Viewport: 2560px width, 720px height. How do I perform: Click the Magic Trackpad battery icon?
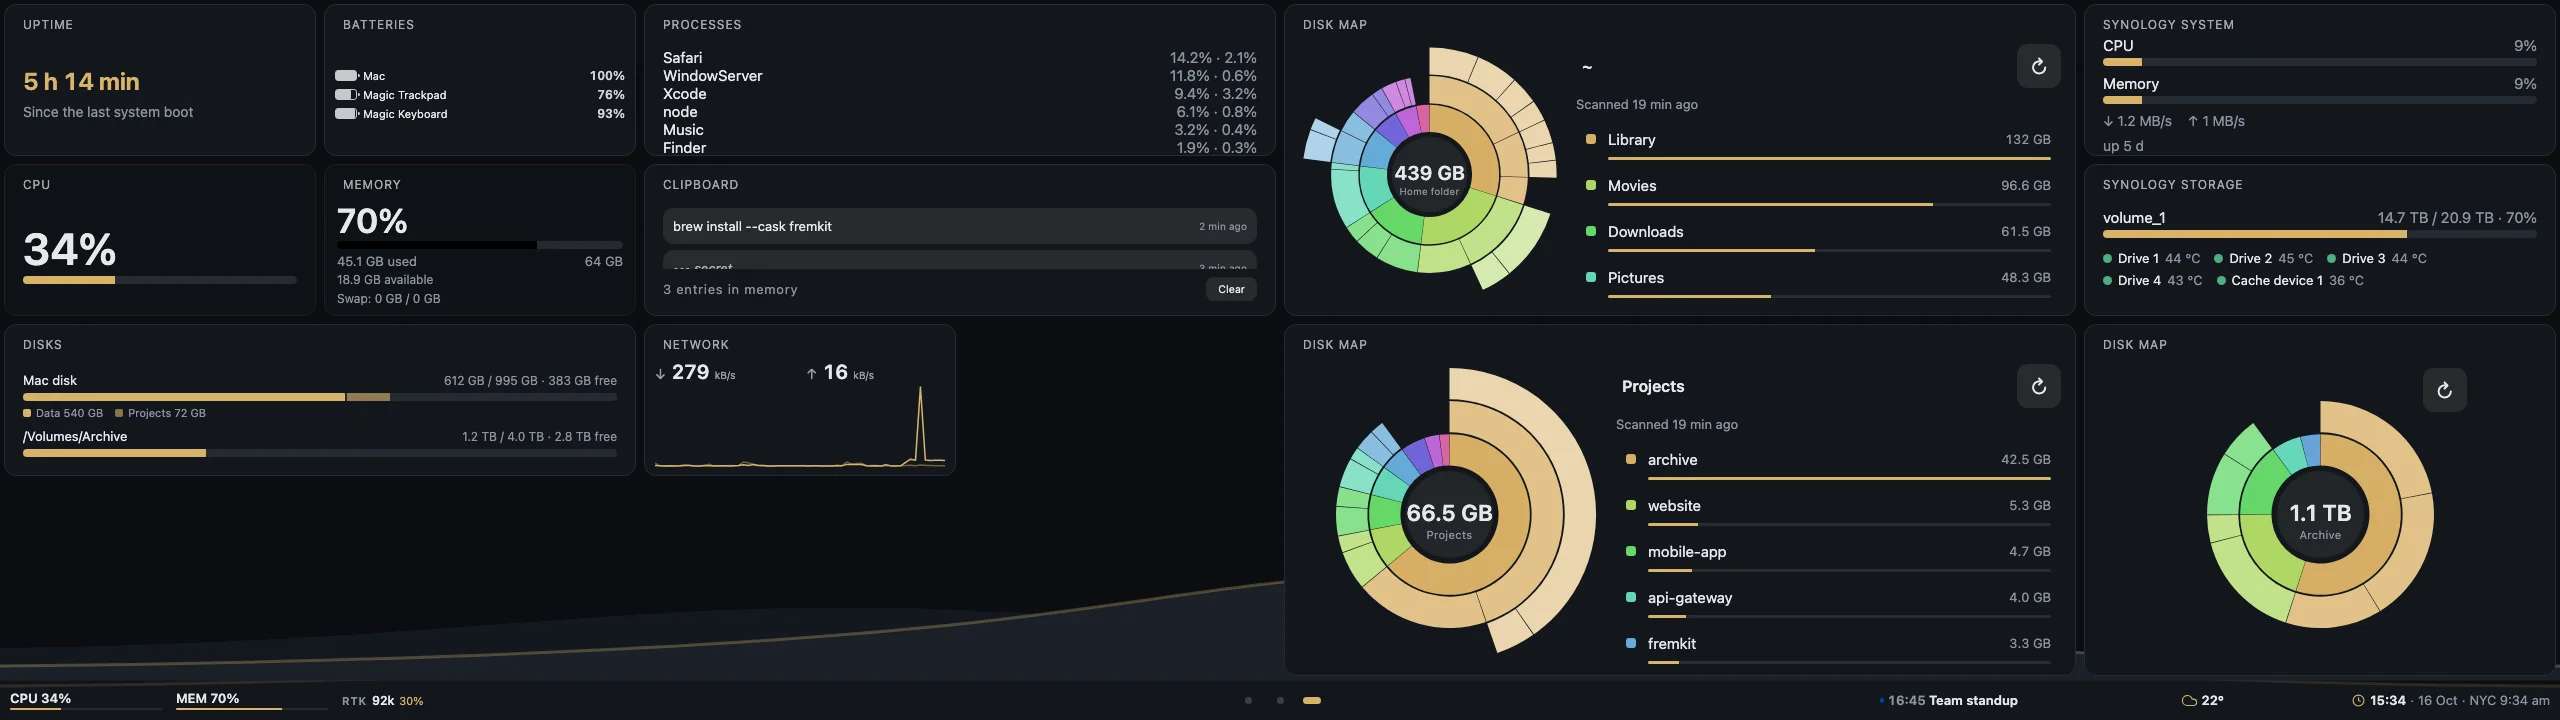[346, 95]
